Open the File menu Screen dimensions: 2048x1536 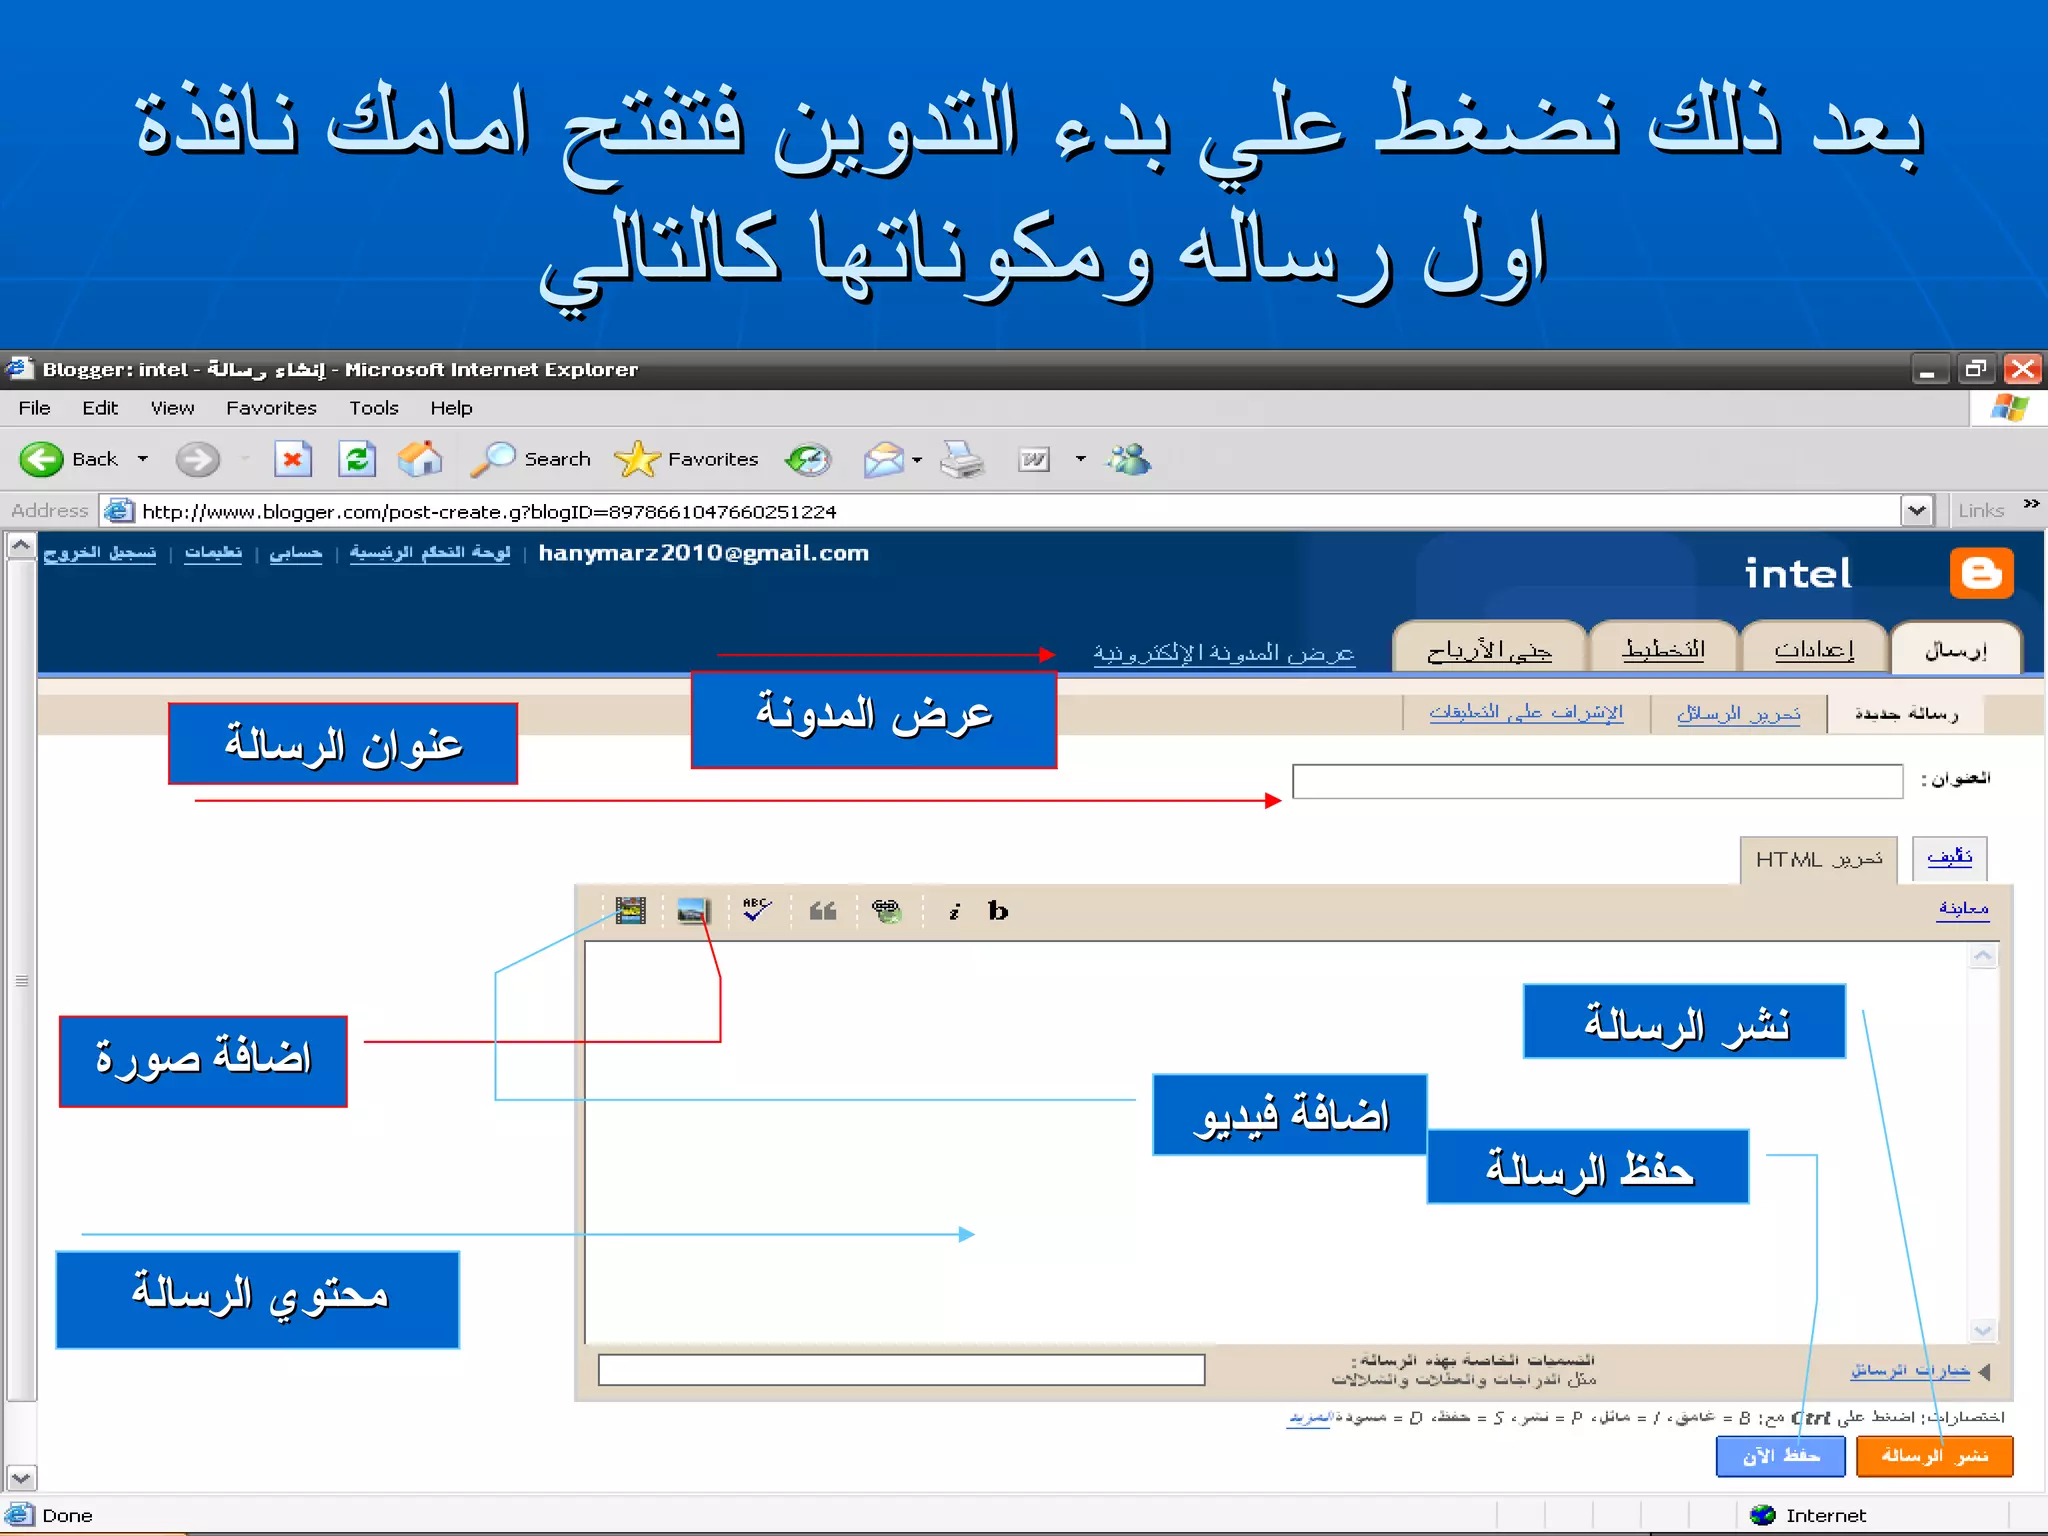coord(34,408)
